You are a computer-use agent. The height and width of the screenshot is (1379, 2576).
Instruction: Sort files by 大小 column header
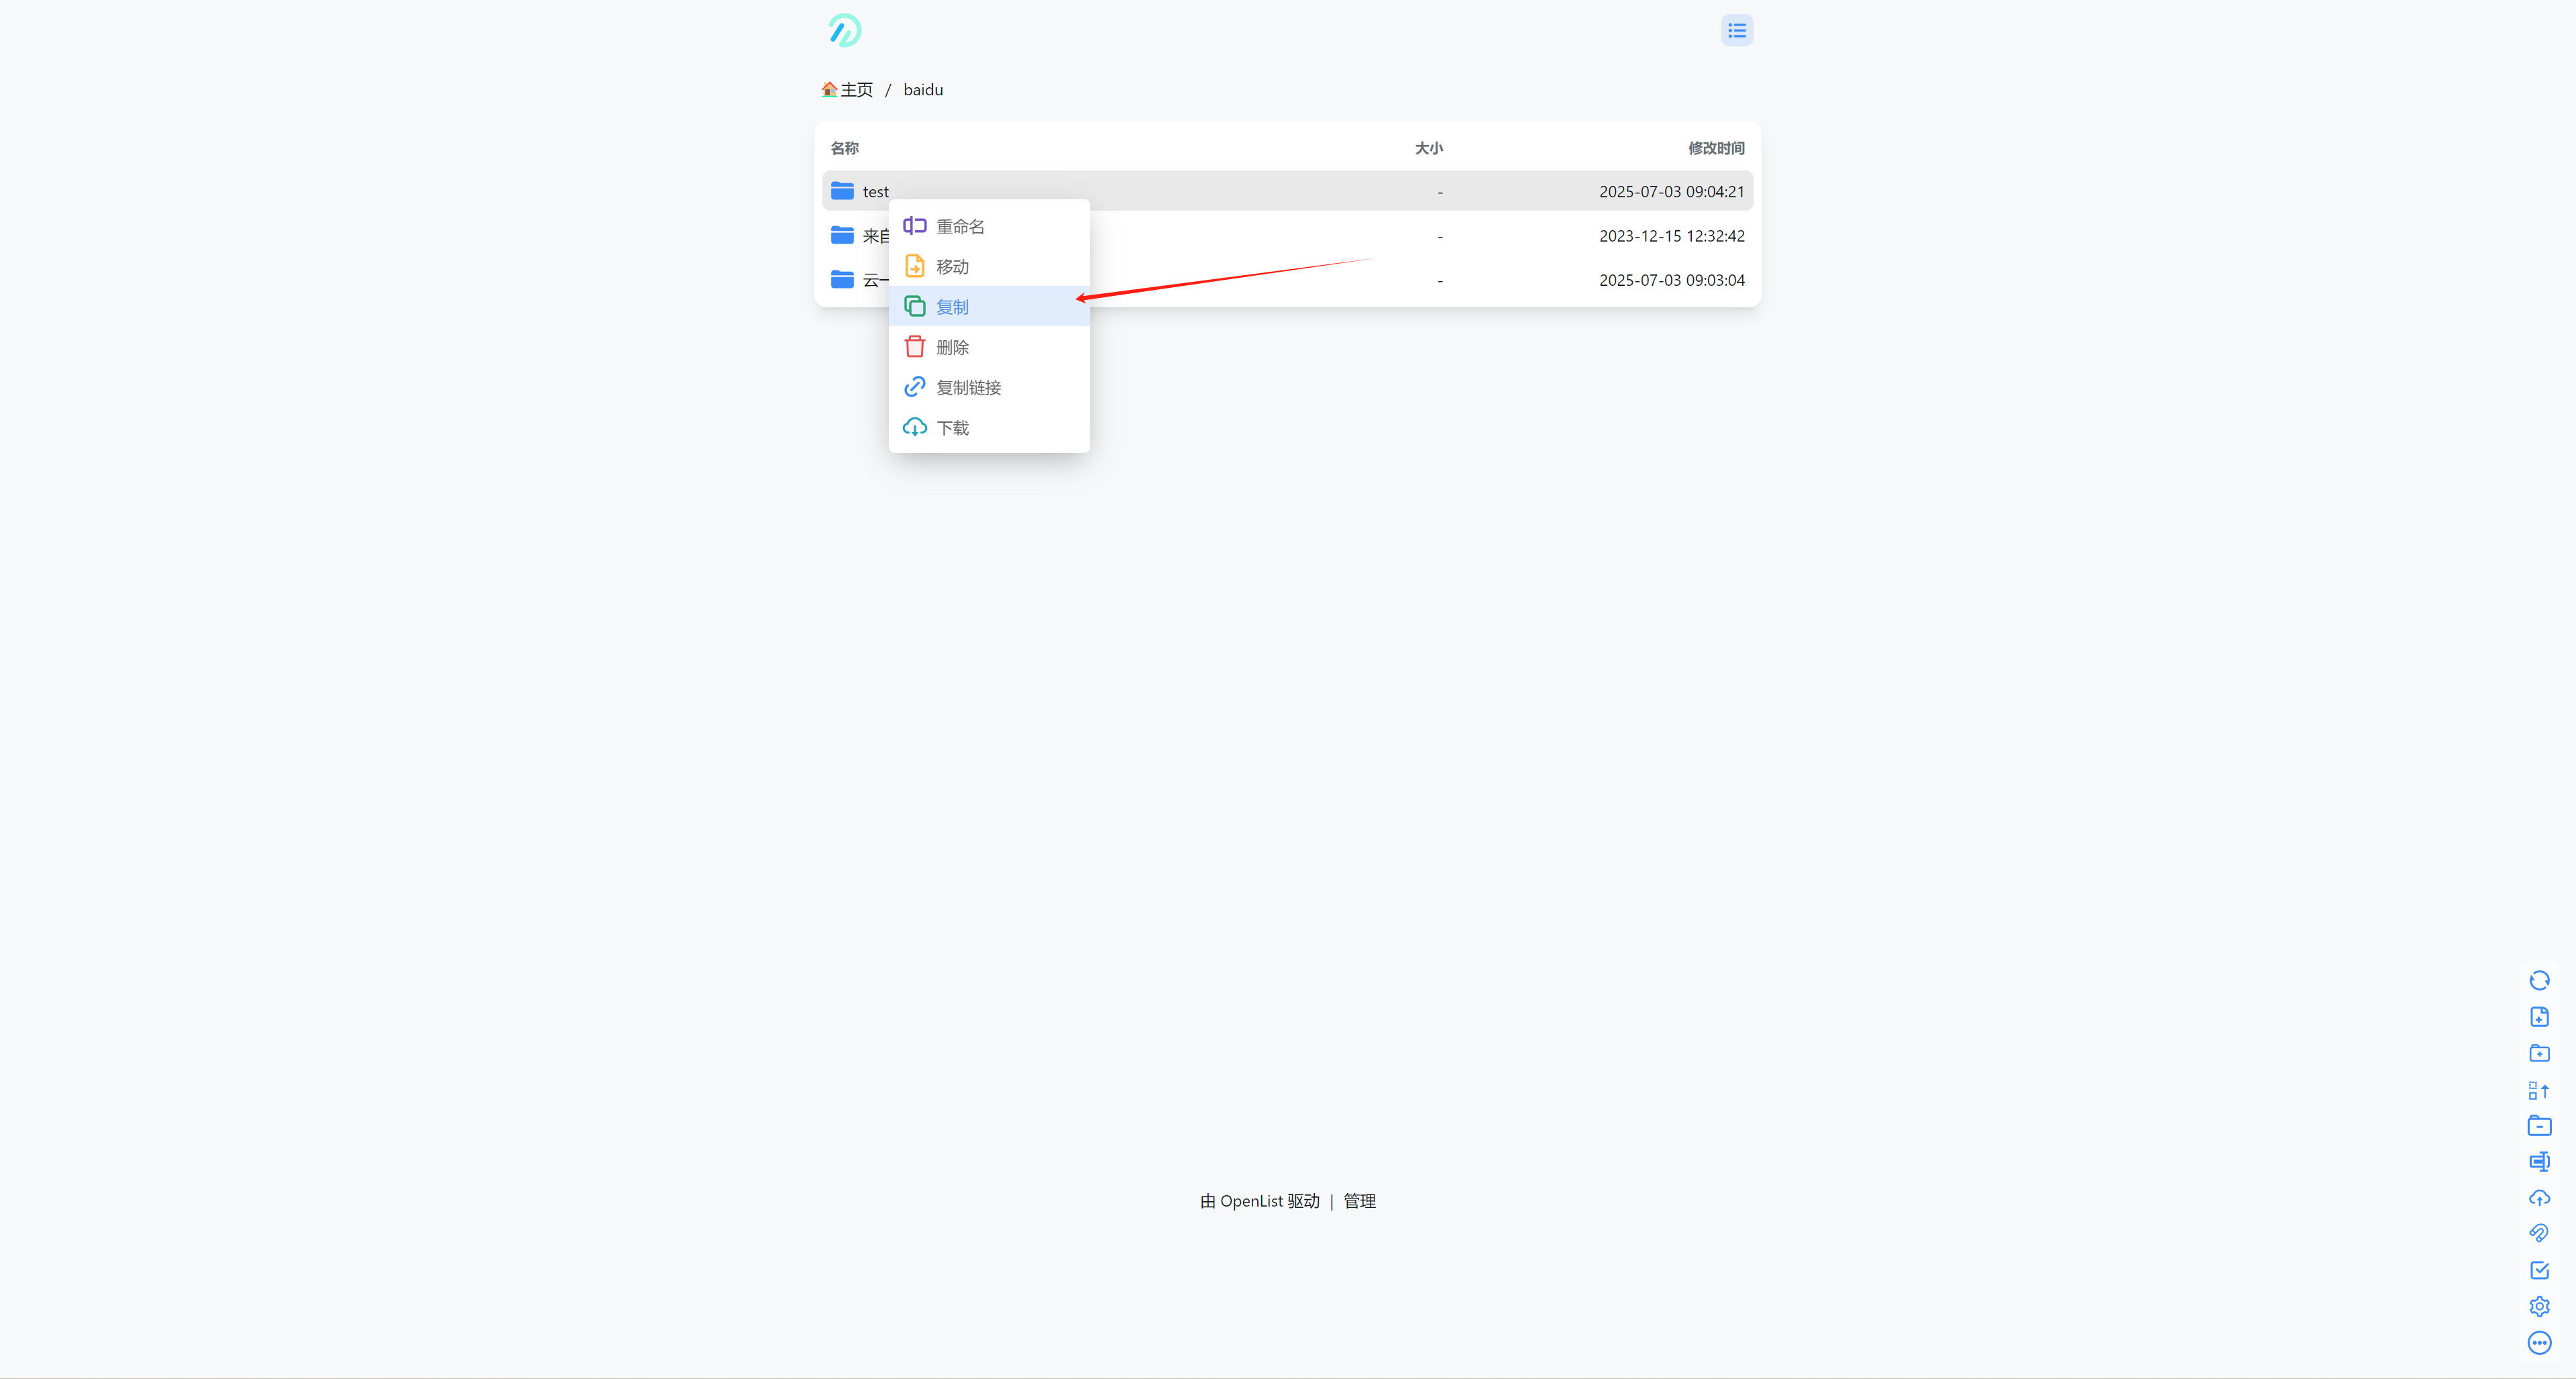pos(1428,148)
